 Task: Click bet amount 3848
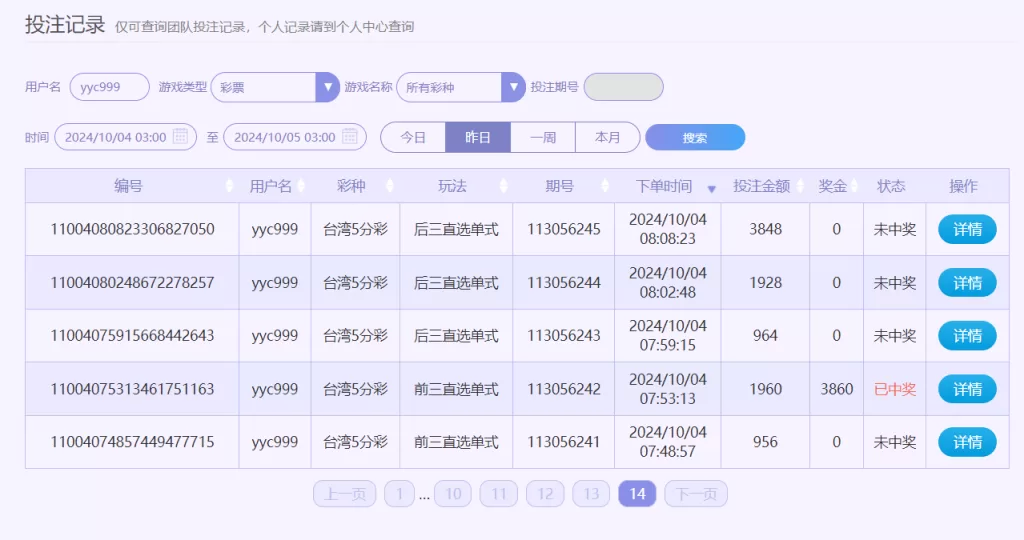point(765,229)
